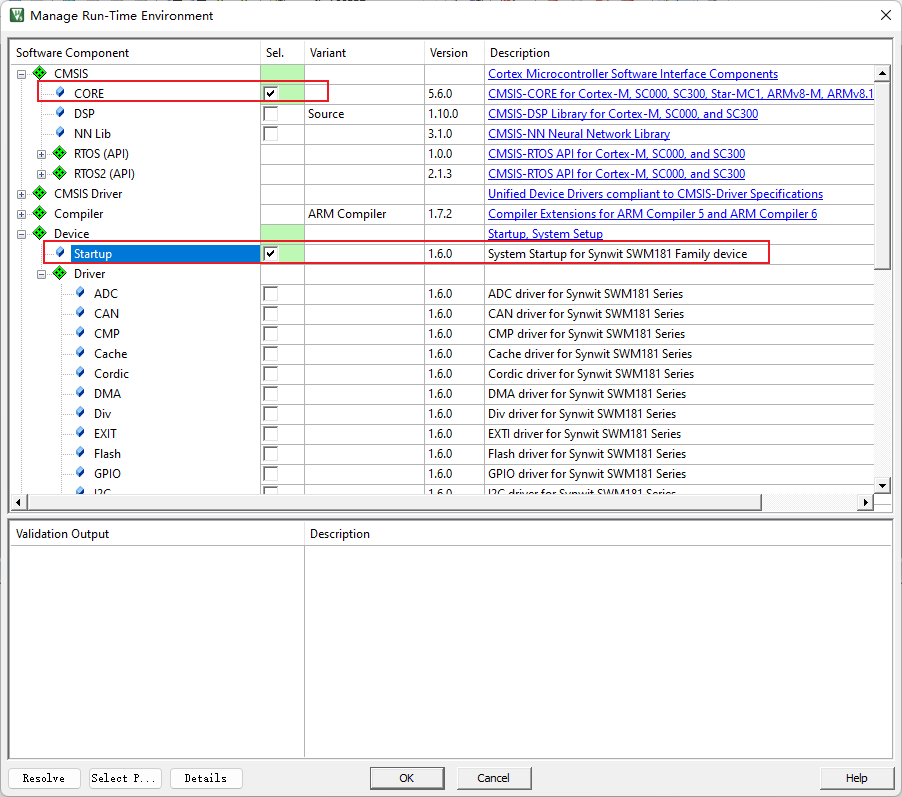
Task: Collapse the Device tree node
Action: coord(21,234)
